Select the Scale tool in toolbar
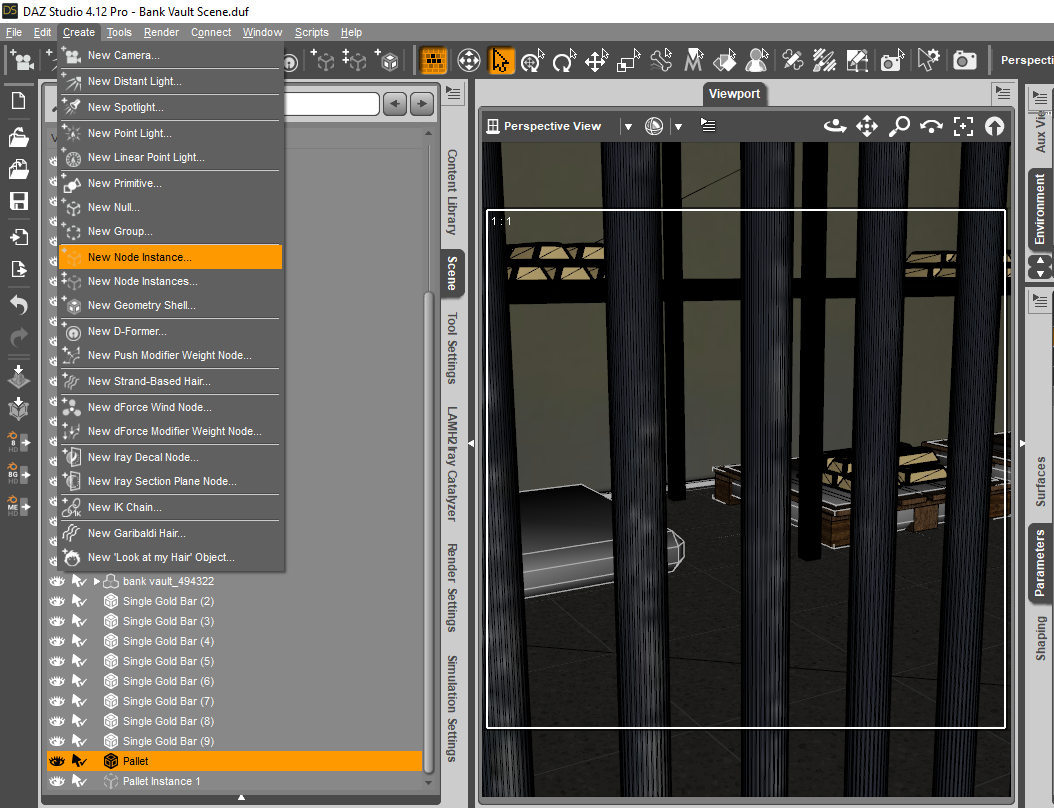The height and width of the screenshot is (808, 1054). click(x=629, y=60)
